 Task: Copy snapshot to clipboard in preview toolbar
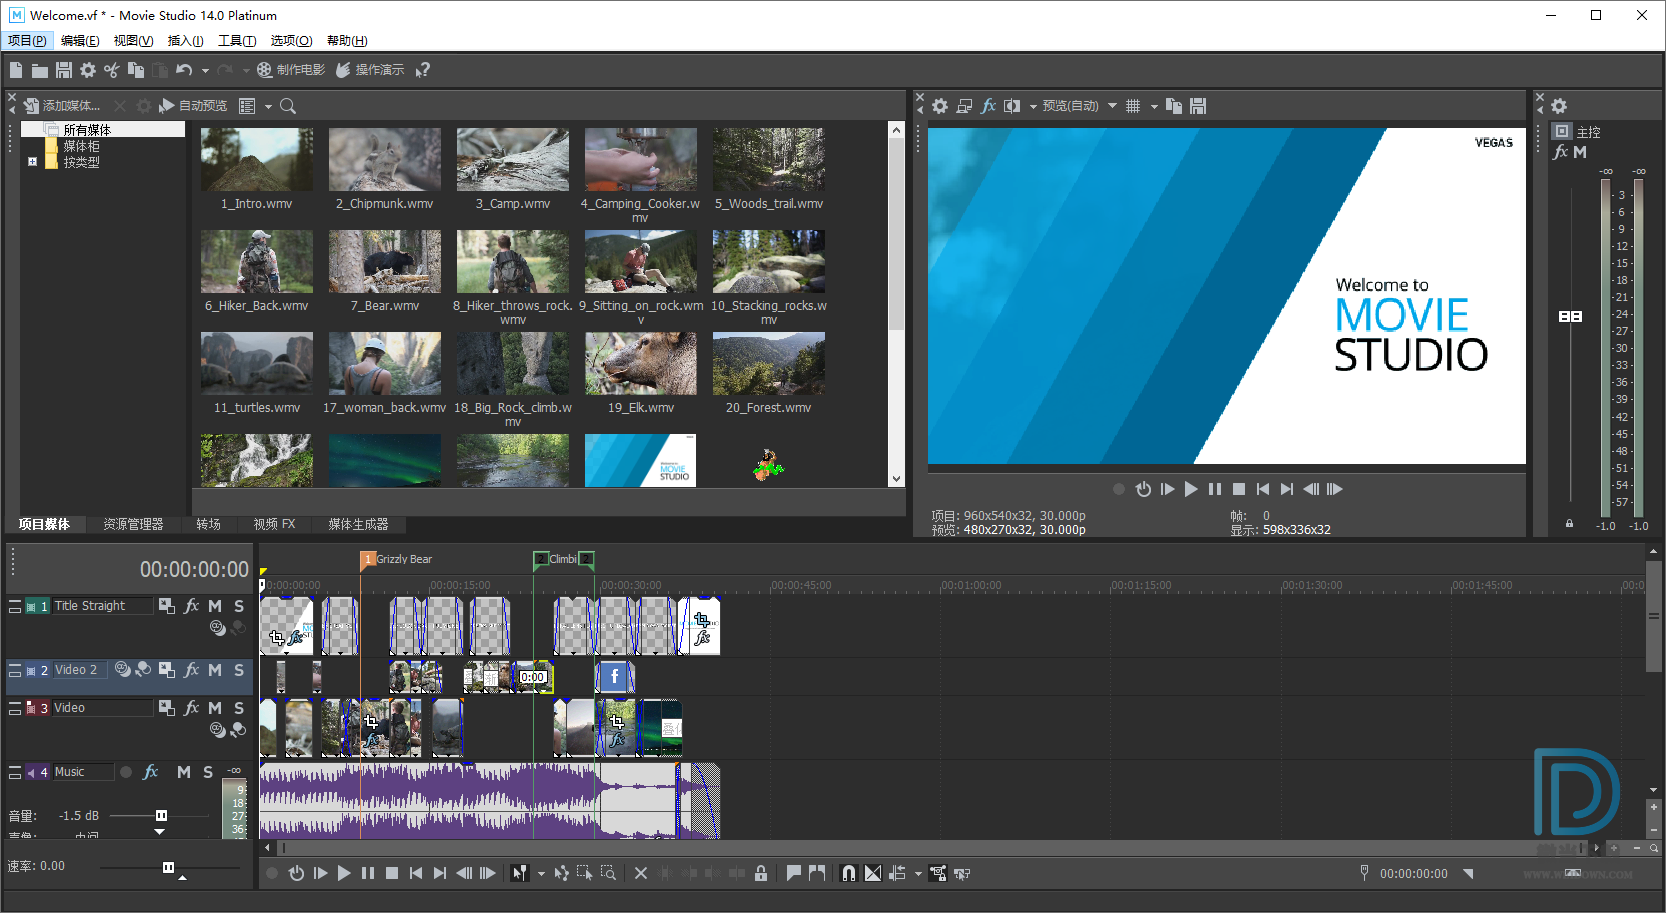(1174, 106)
